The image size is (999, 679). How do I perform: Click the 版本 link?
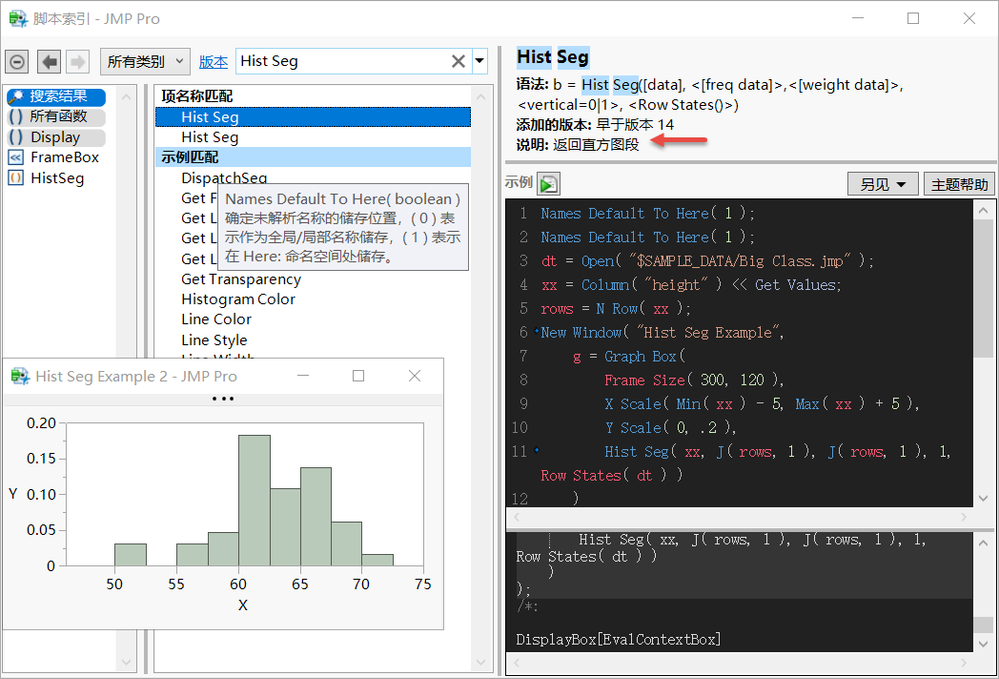pyautogui.click(x=213, y=62)
